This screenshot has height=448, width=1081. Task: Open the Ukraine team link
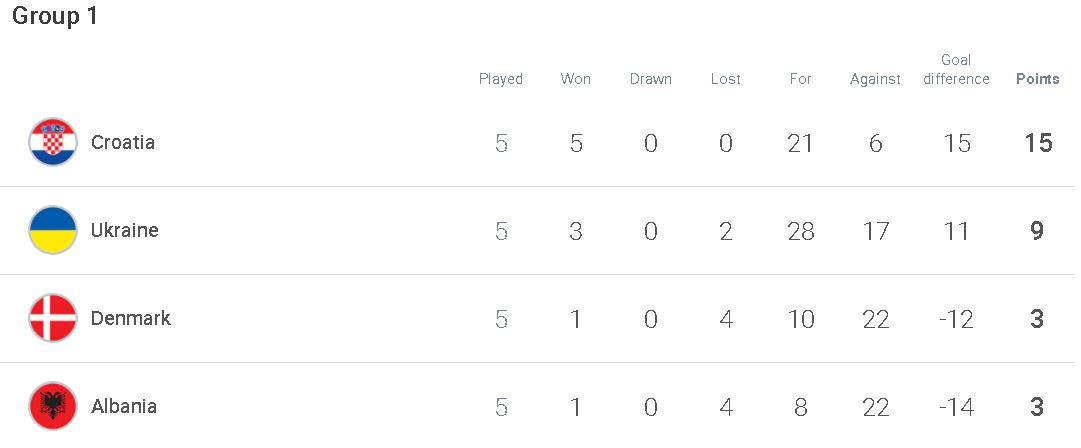pyautogui.click(x=125, y=230)
